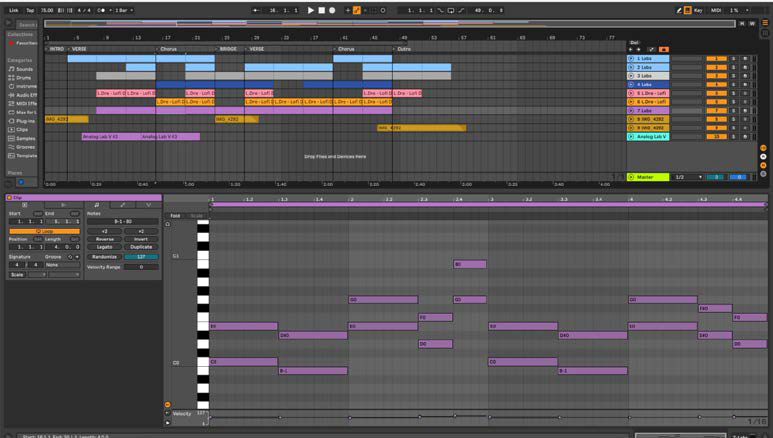Open the Samples category in browser

tap(26, 137)
